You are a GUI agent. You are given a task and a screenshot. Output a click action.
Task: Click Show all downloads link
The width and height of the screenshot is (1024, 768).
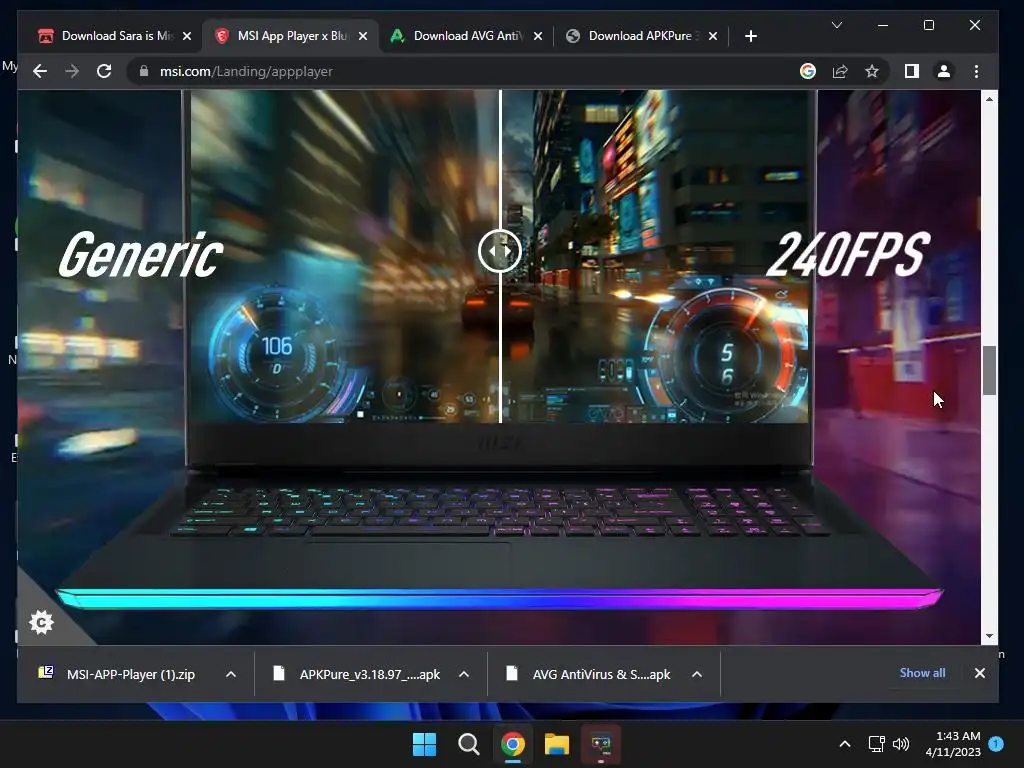pyautogui.click(x=922, y=673)
